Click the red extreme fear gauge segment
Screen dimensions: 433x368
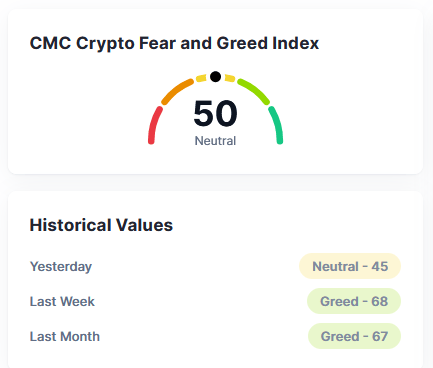coord(154,125)
